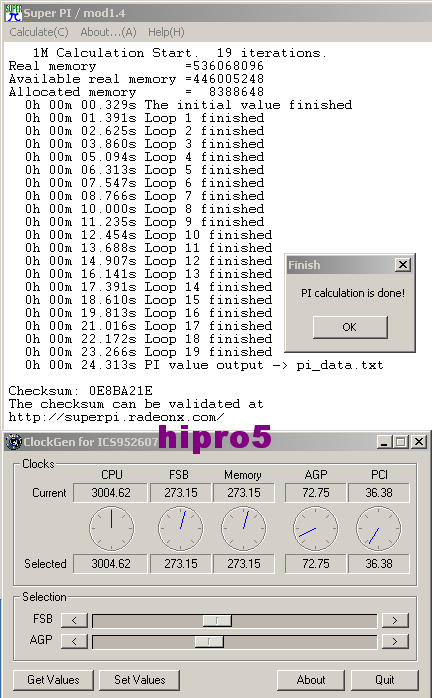The image size is (432, 698).
Task: Confirm the Finish dialog with OK
Action: point(350,327)
